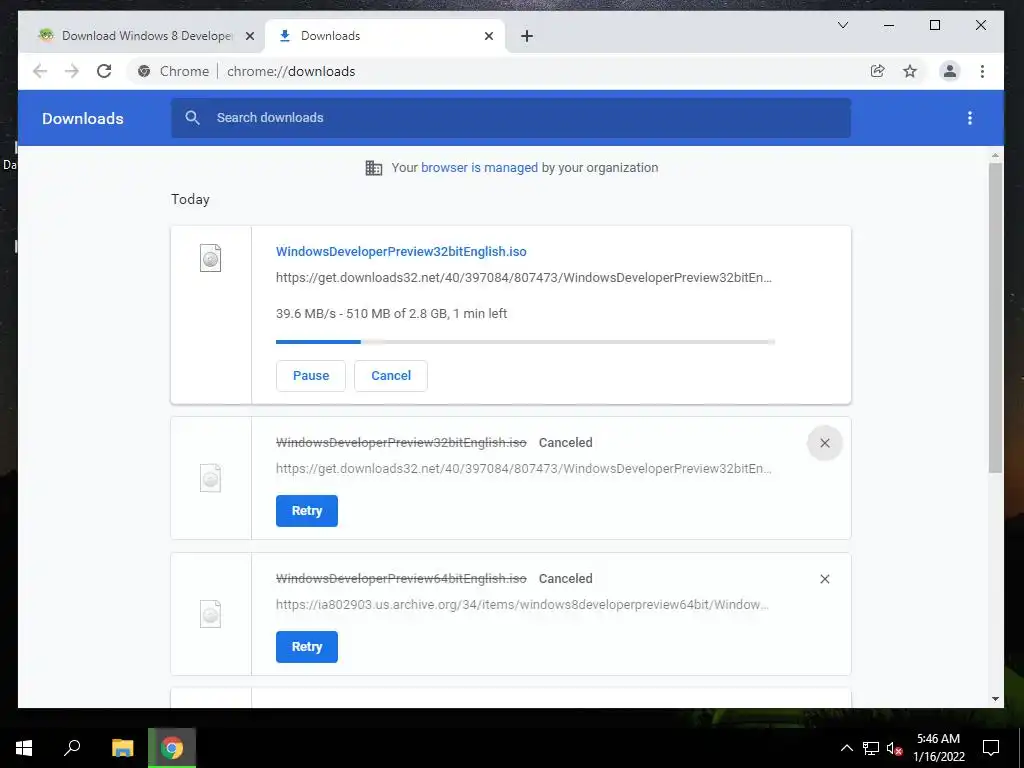Open the Windows Start menu
The height and width of the screenshot is (768, 1024).
click(24, 748)
